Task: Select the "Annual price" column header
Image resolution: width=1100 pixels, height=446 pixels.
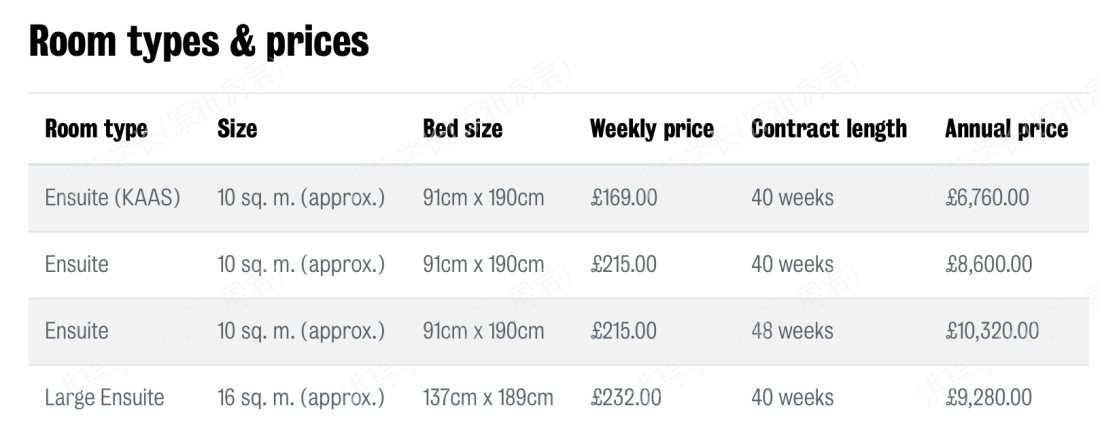Action: coord(1005,129)
